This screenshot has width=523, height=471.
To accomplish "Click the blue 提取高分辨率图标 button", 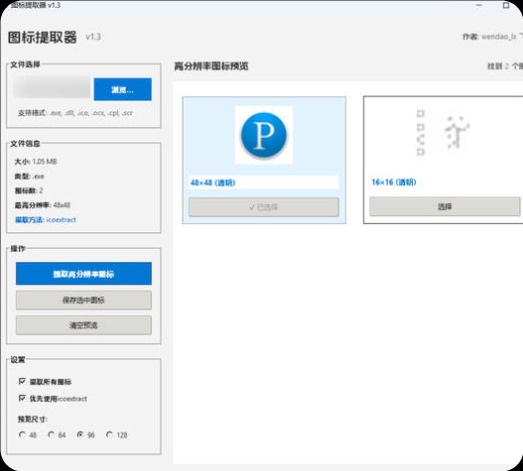I will pos(83,274).
